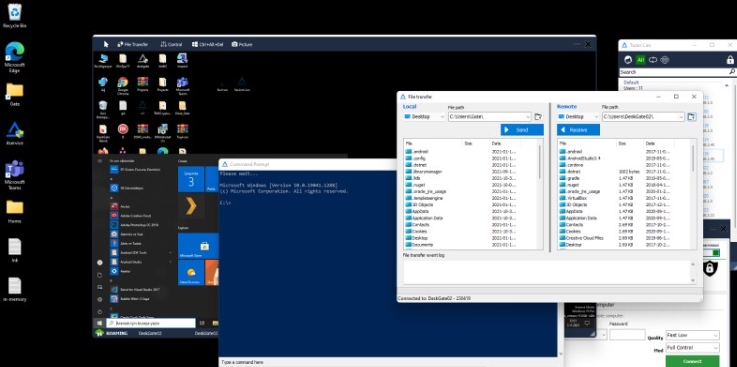
Task: Select the pointer tool in remote session toolbar
Action: [106, 44]
